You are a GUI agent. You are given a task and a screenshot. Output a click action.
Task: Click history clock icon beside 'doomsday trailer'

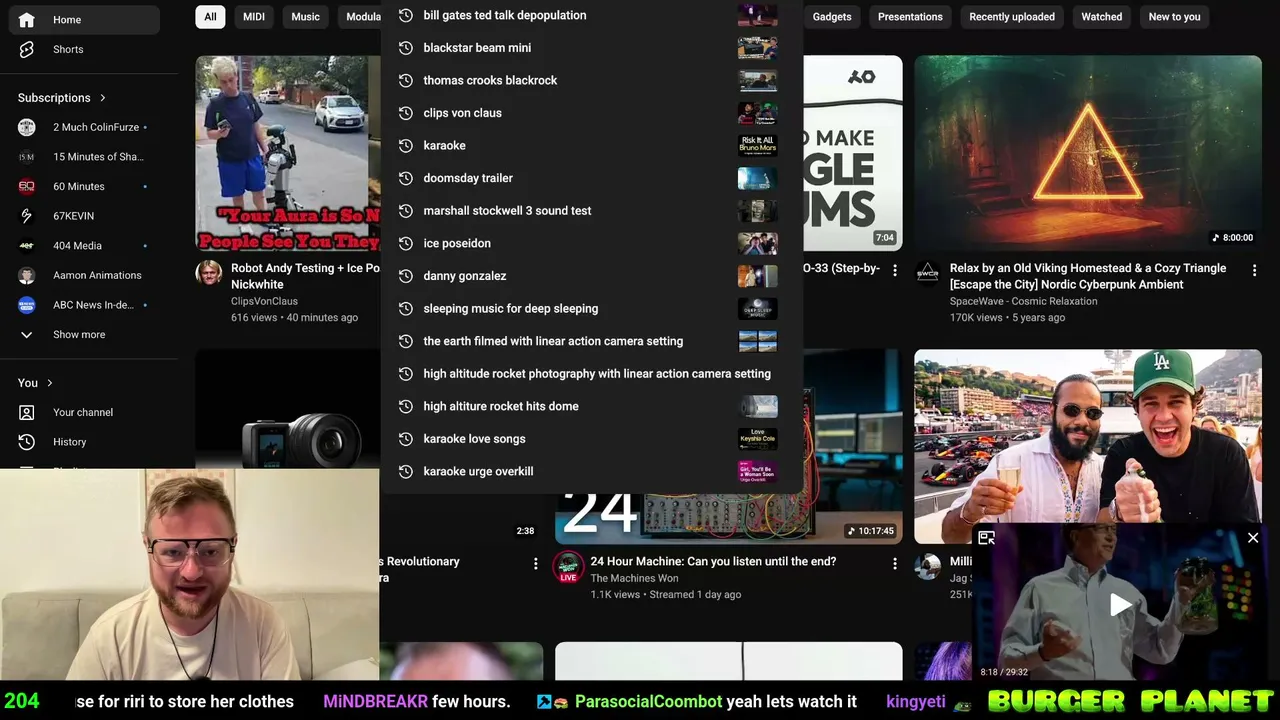pyautogui.click(x=406, y=178)
